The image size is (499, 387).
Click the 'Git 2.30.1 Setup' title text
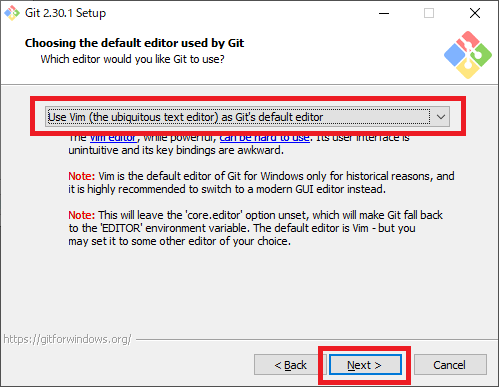click(x=65, y=13)
